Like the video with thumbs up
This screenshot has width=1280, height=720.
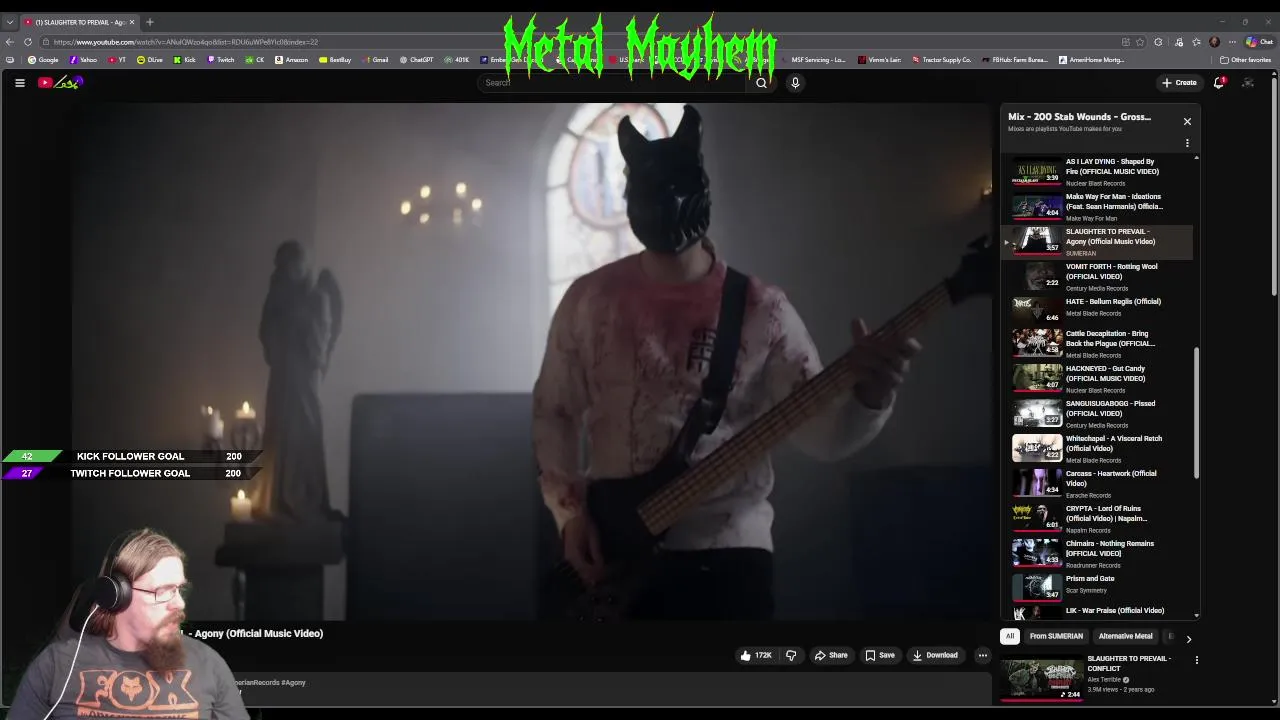[755, 655]
